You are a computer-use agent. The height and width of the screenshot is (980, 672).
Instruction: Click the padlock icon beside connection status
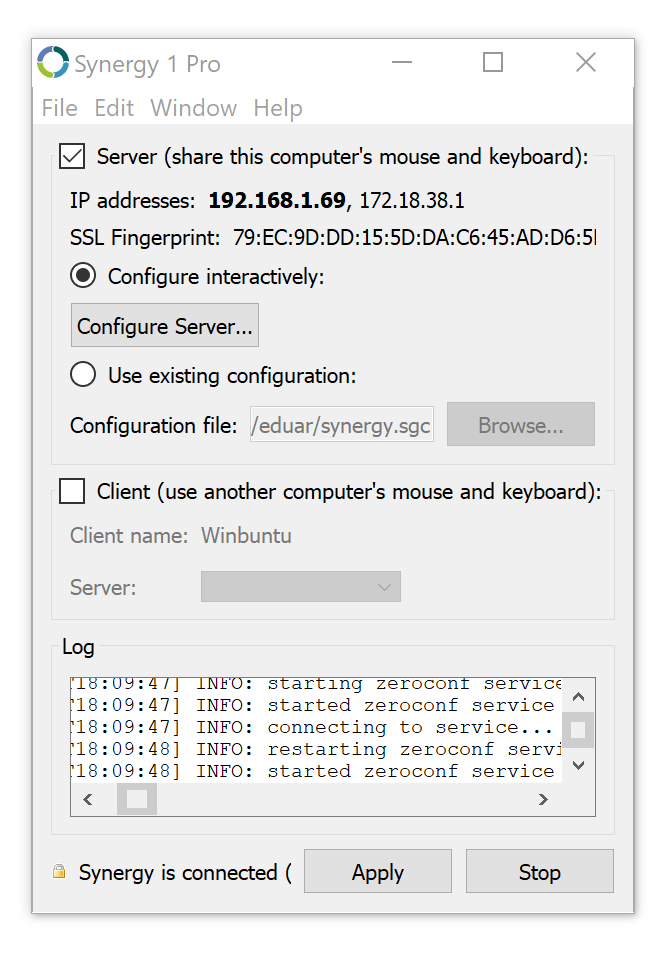click(60, 872)
